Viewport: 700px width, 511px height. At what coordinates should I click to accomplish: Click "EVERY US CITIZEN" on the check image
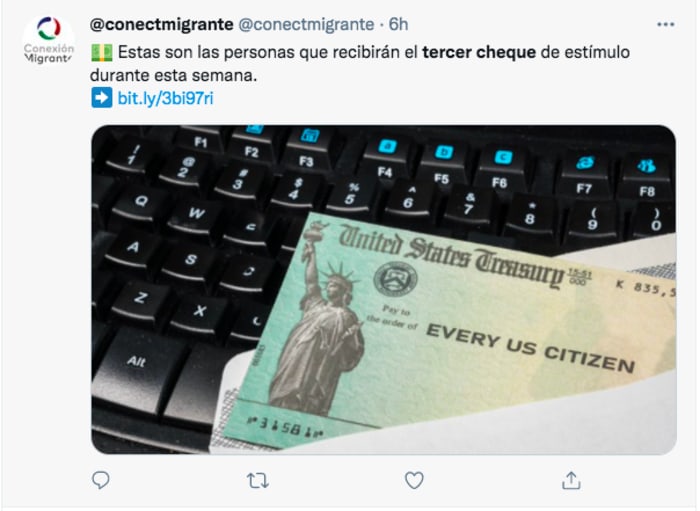tap(530, 348)
